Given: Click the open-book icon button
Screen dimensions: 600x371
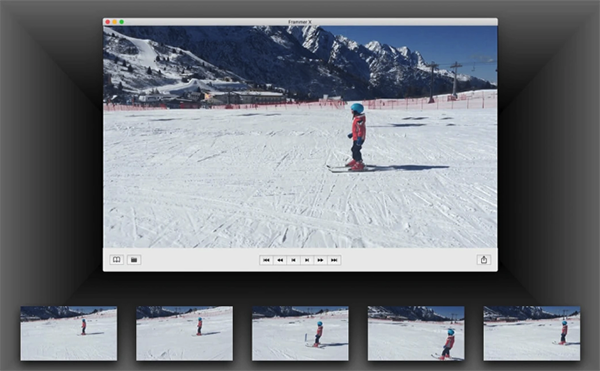Looking at the screenshot, I should 117,260.
